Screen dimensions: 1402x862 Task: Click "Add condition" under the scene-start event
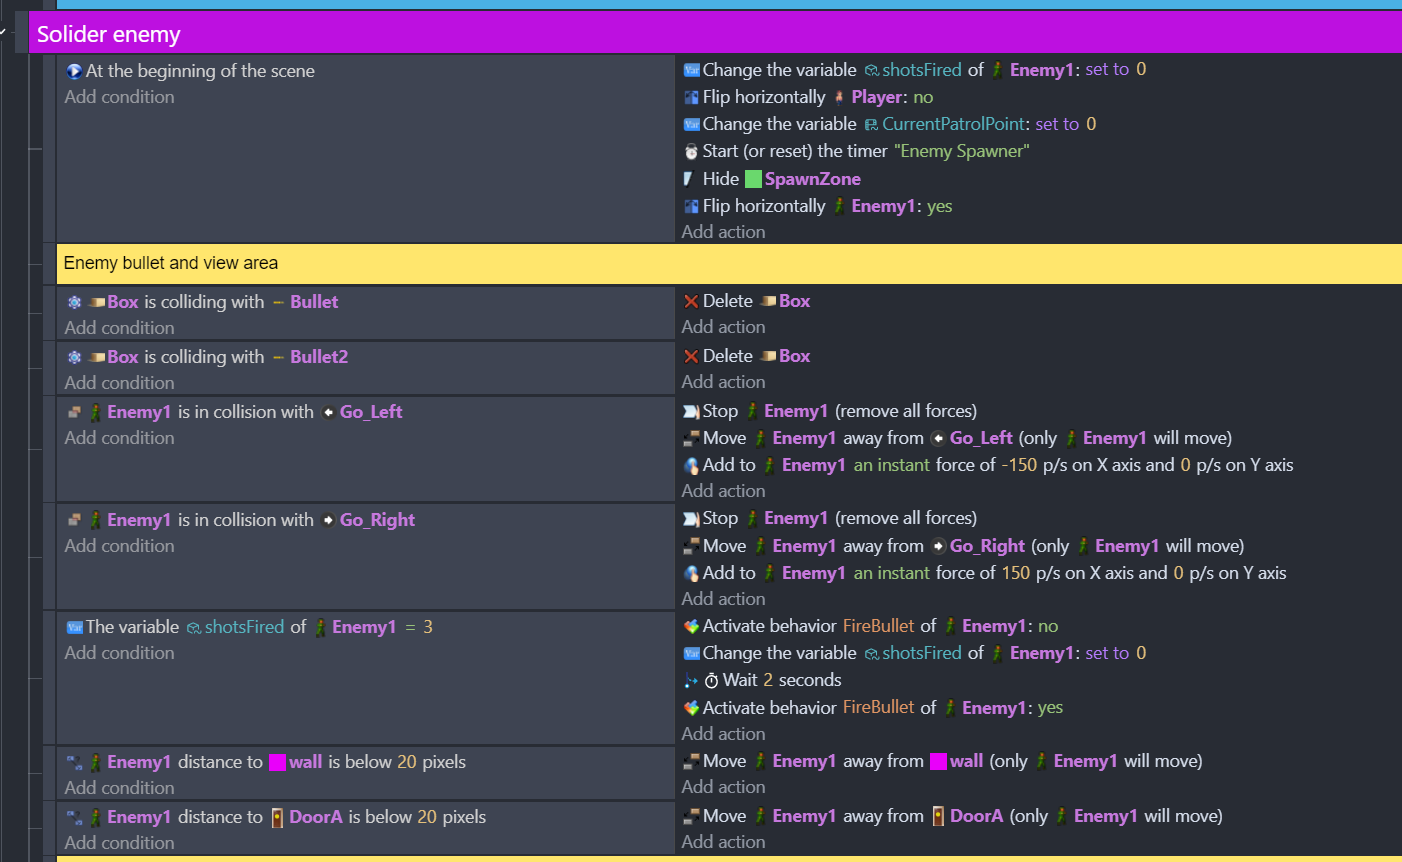119,96
